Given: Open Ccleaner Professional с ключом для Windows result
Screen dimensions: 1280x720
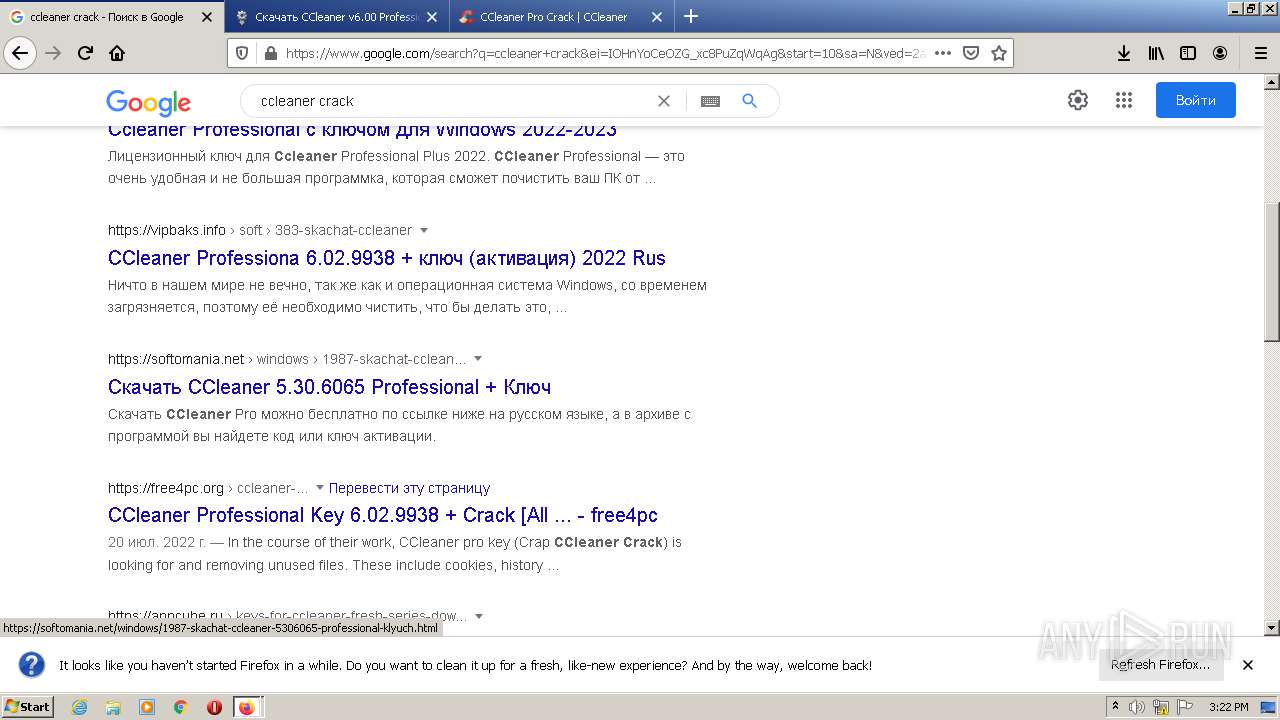Looking at the screenshot, I should (x=362, y=130).
